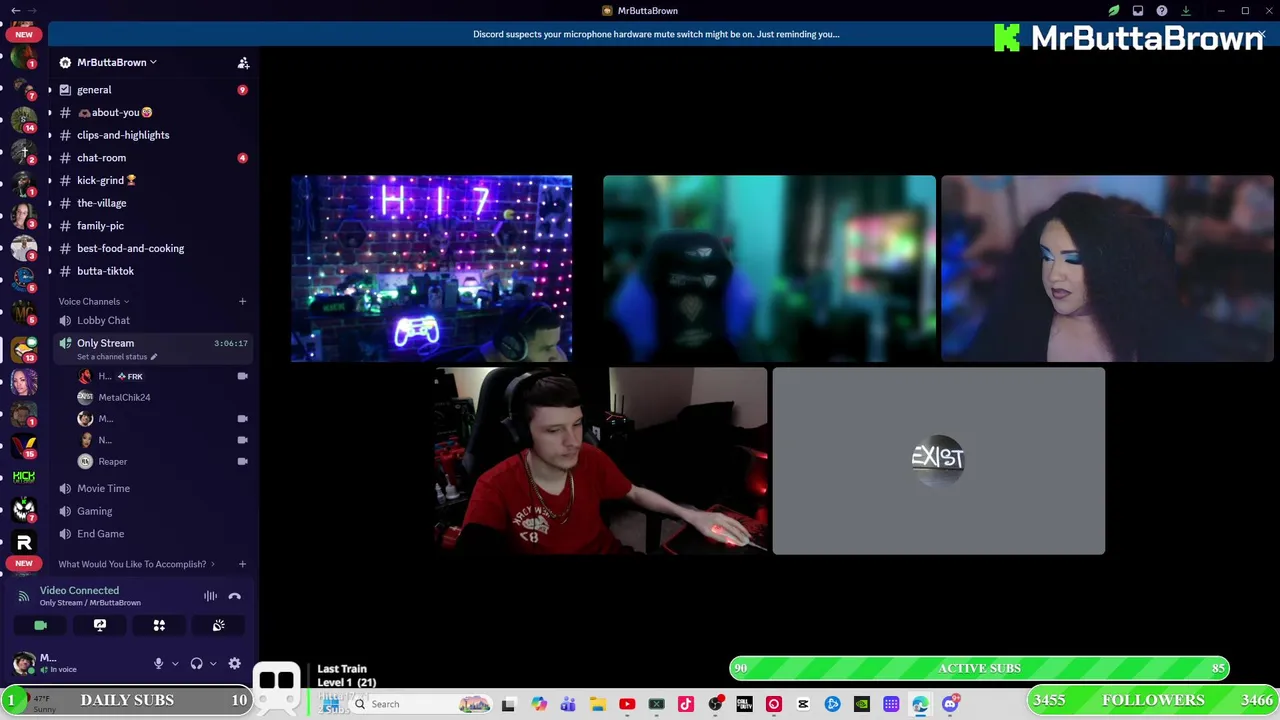Open microphone input options dropdown
1280x720 pixels.
coord(175,663)
